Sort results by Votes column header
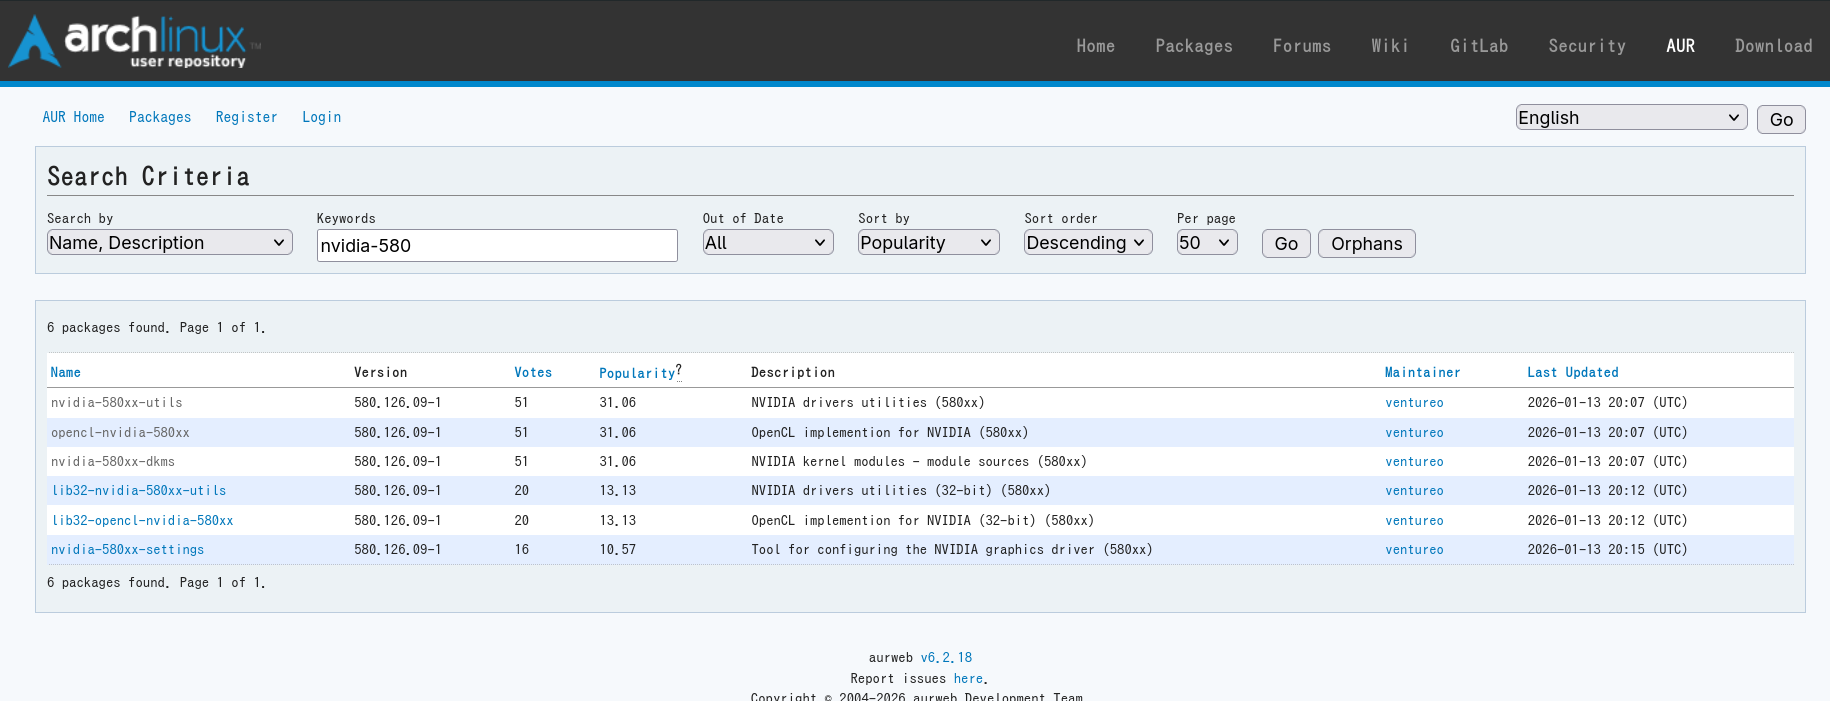Viewport: 1830px width, 701px height. coord(533,372)
